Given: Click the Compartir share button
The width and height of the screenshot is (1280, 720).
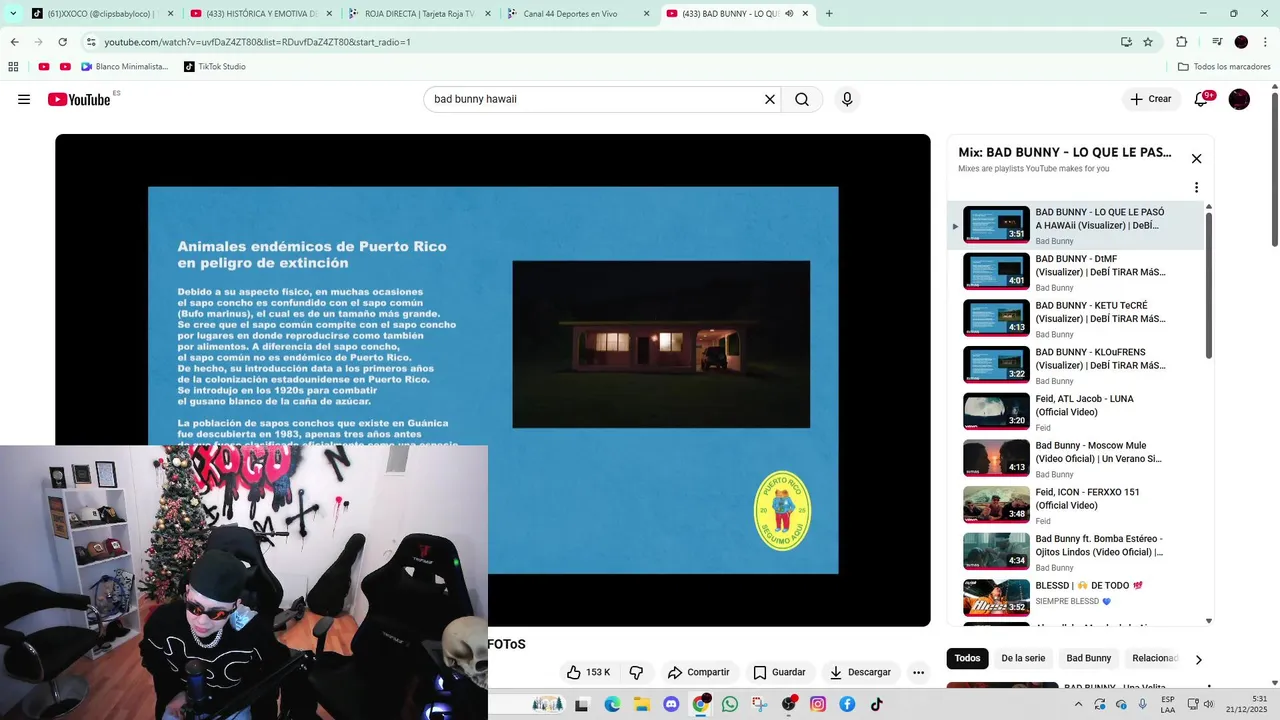Looking at the screenshot, I should pyautogui.click(x=698, y=672).
